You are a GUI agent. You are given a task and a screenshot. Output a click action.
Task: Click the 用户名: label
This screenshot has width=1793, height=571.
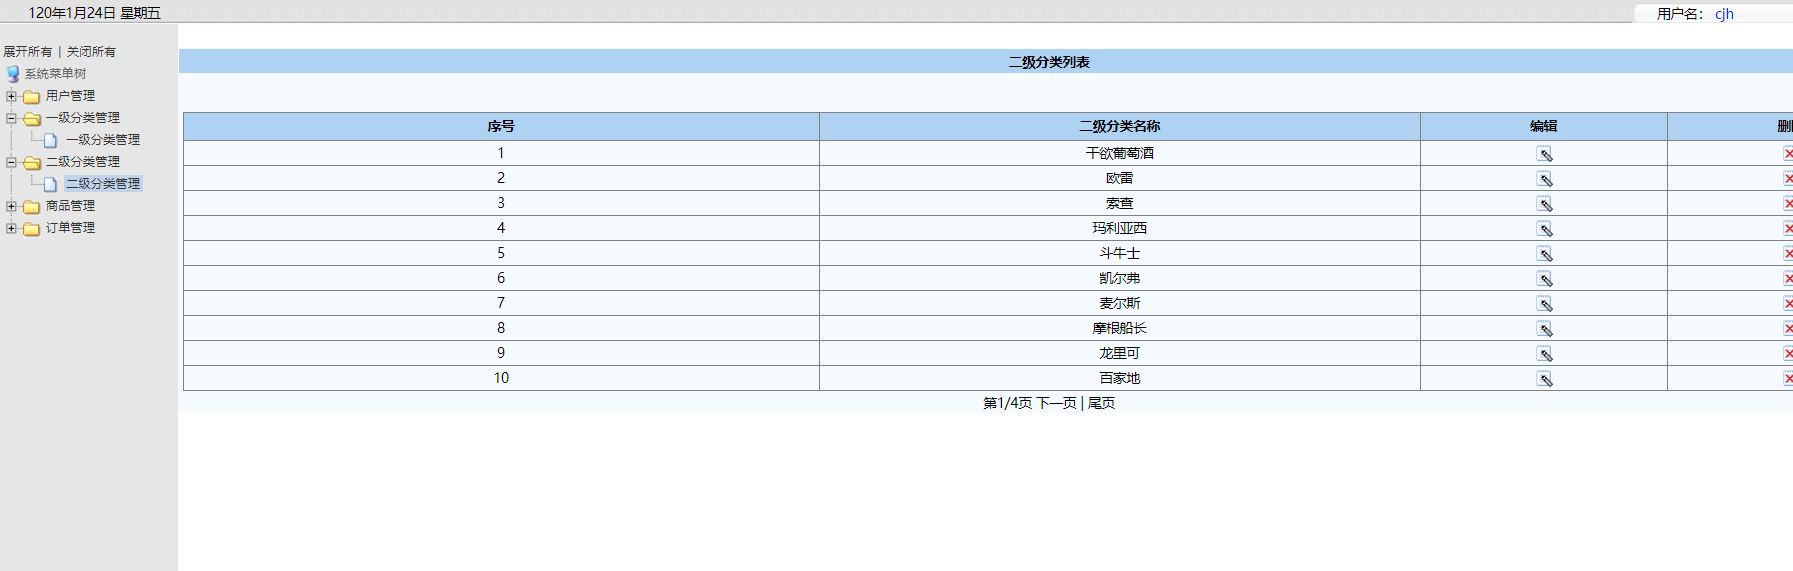pos(1680,14)
